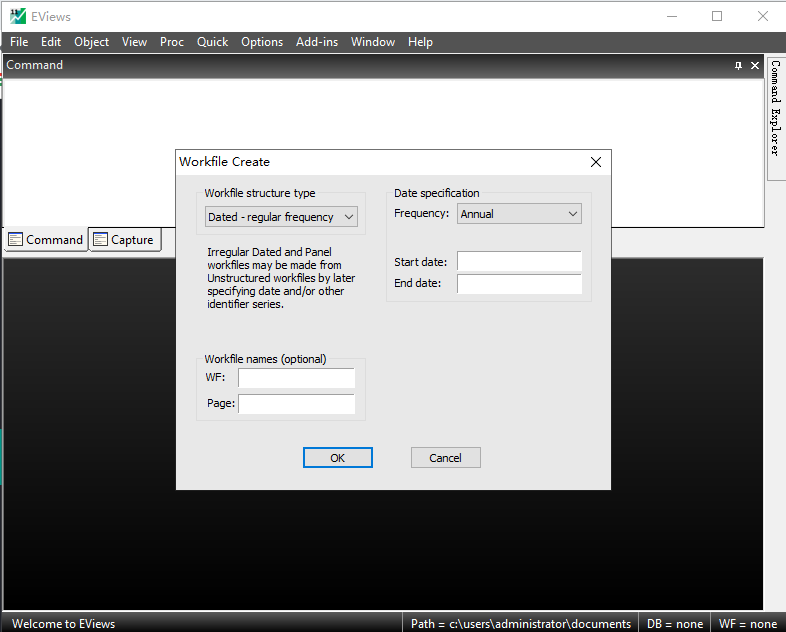Open the Add-ins menu
The height and width of the screenshot is (632, 786).
pyautogui.click(x=317, y=42)
